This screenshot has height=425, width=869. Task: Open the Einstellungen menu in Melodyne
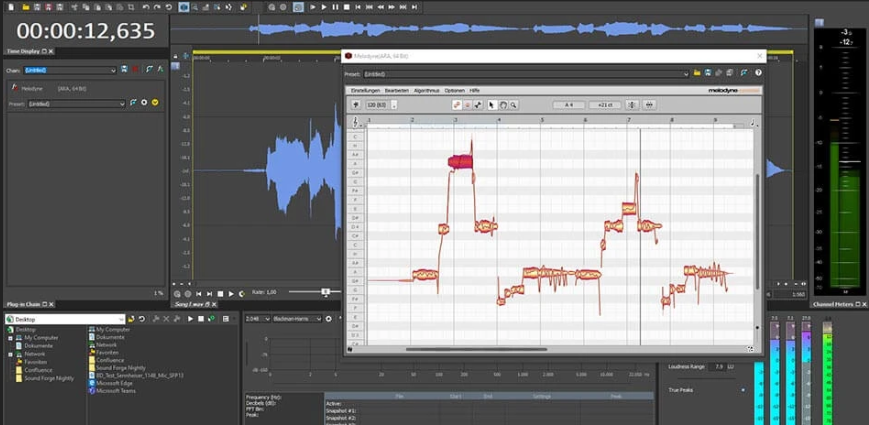pos(365,91)
